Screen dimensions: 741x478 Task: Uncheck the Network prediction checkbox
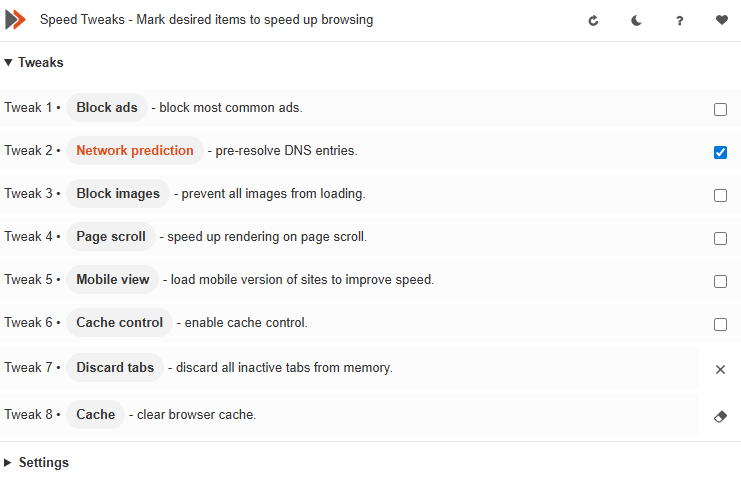point(720,152)
